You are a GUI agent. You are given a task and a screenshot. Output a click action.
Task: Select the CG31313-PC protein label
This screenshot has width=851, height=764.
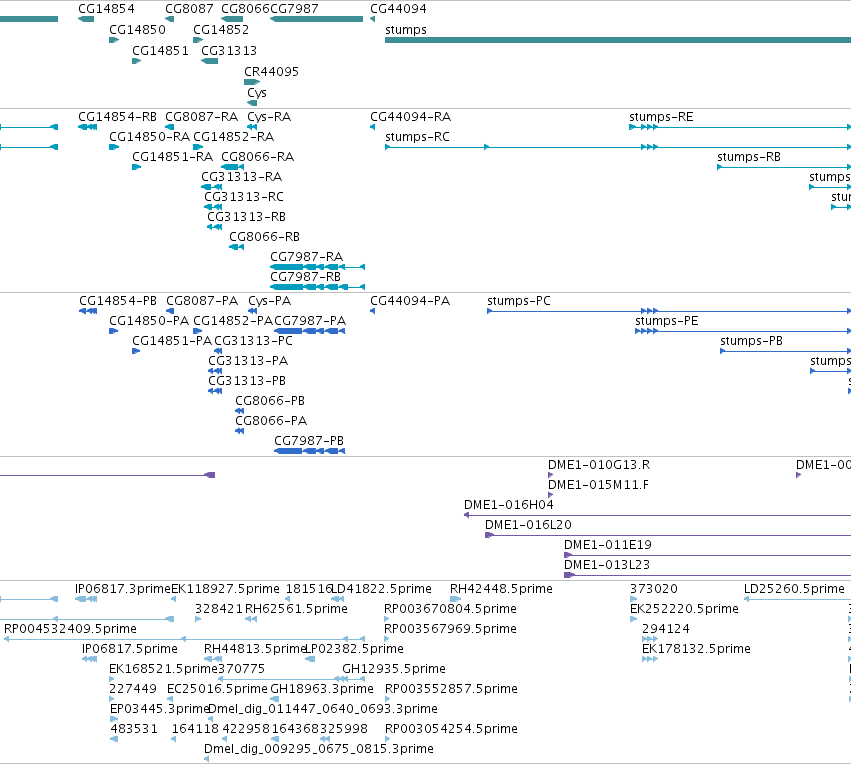[x=253, y=341]
